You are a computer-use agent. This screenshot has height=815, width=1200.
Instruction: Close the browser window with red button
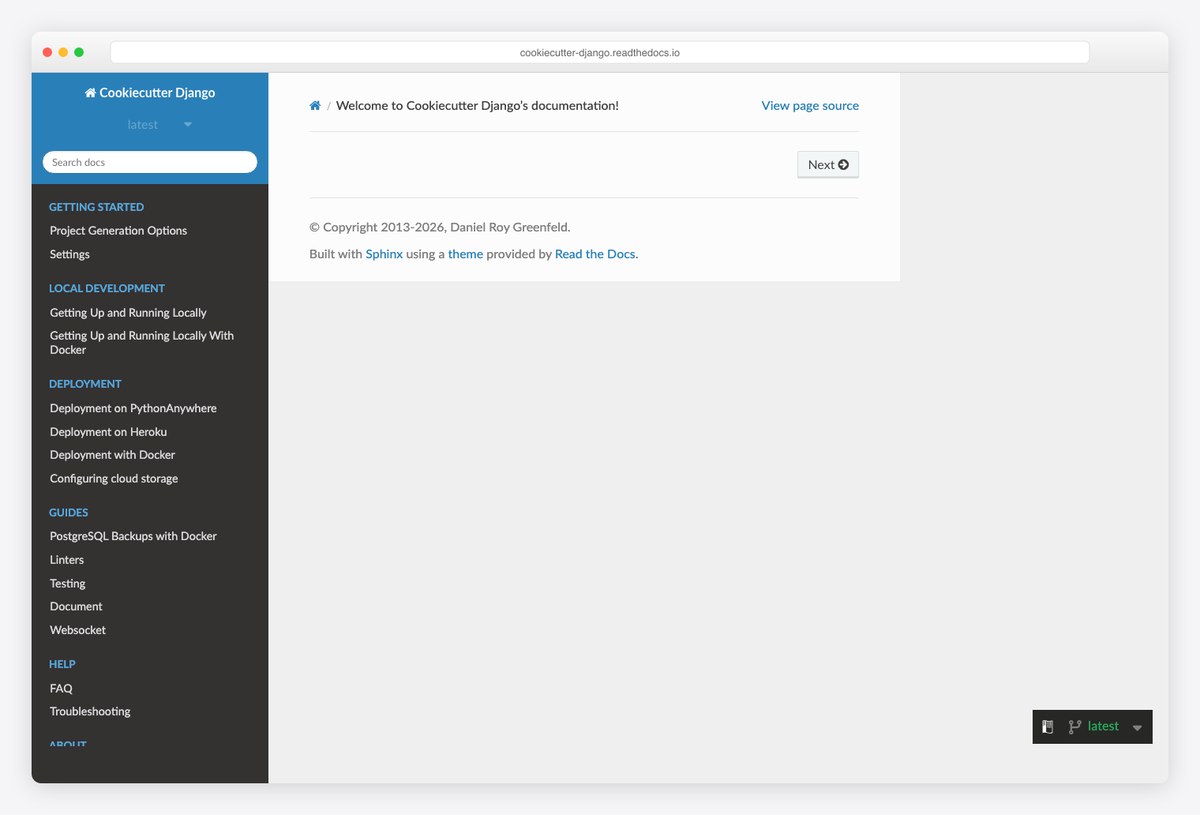[x=47, y=52]
